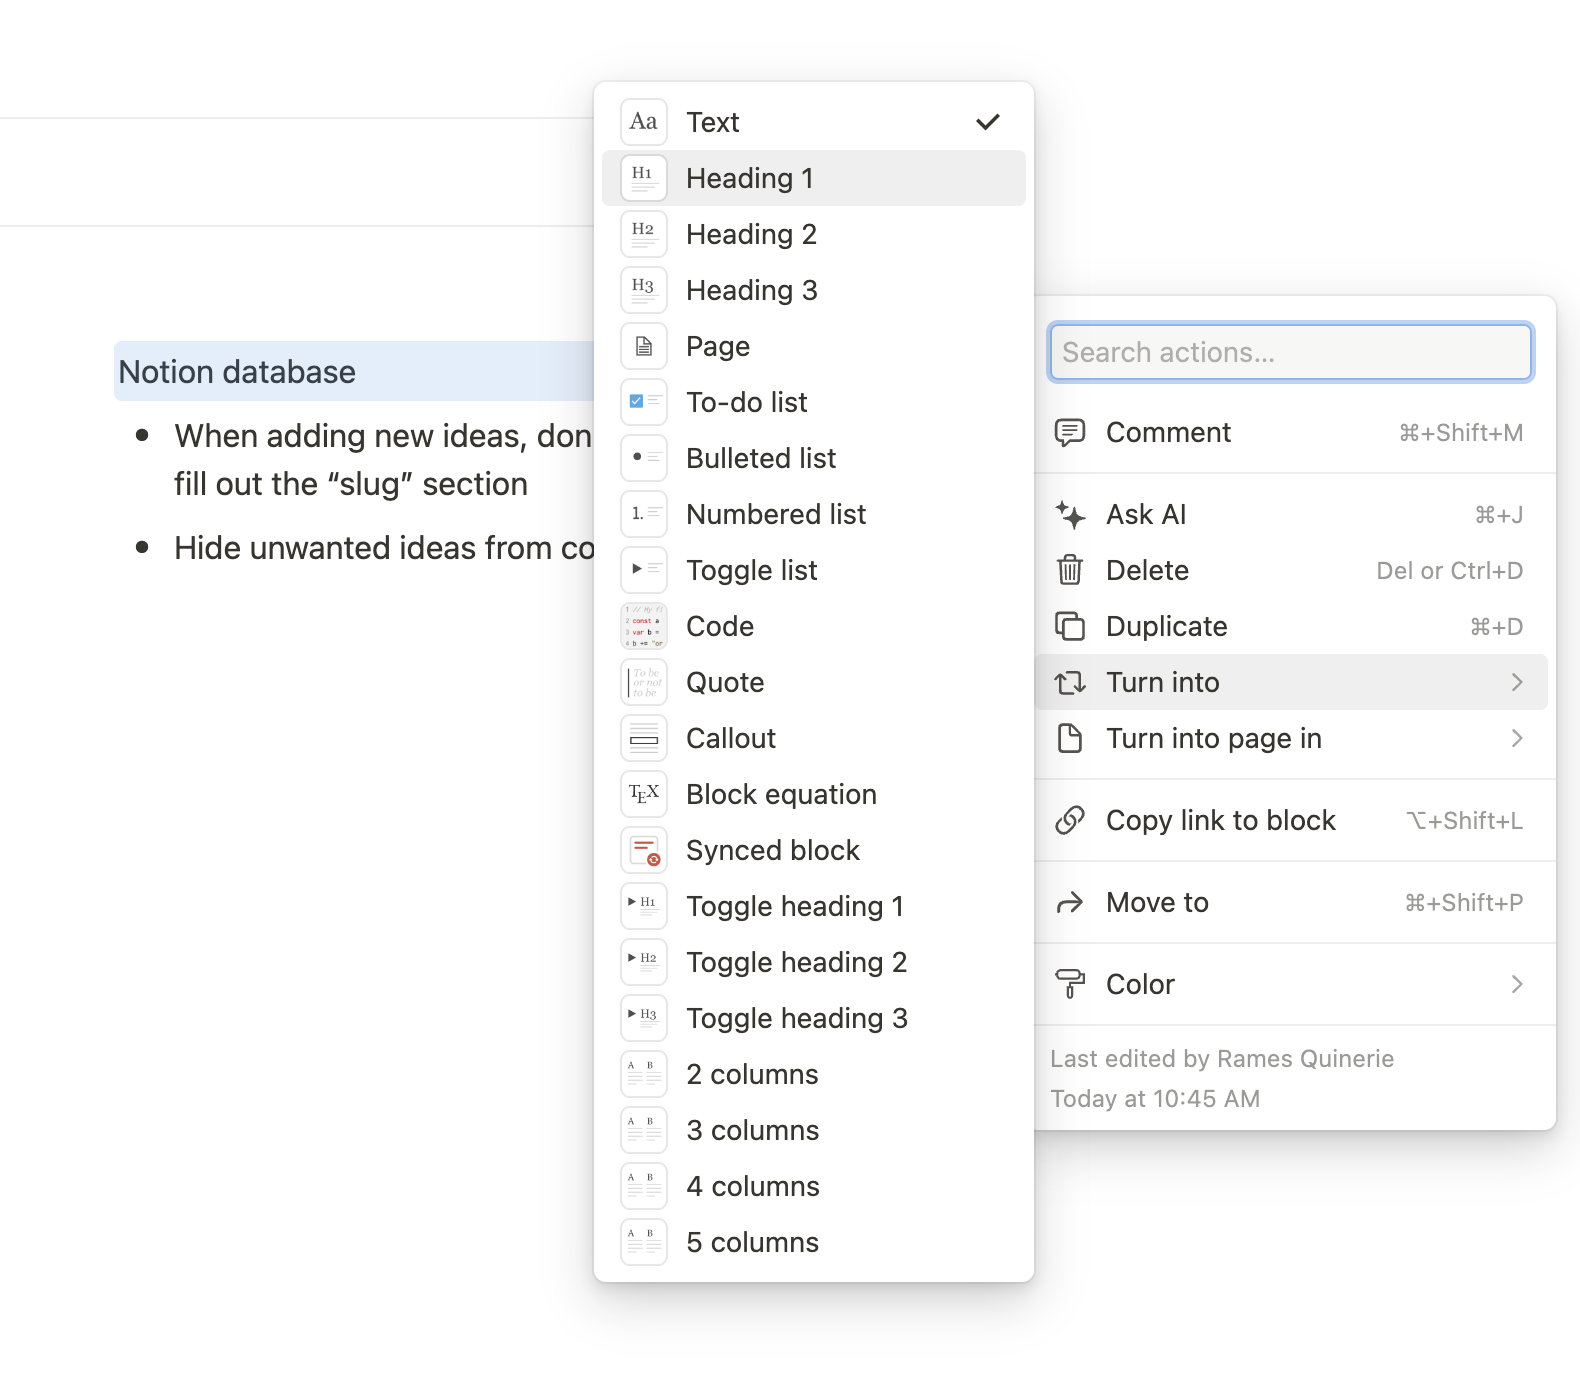Select Bulleted list block type
This screenshot has width=1580, height=1398.
tap(814, 458)
